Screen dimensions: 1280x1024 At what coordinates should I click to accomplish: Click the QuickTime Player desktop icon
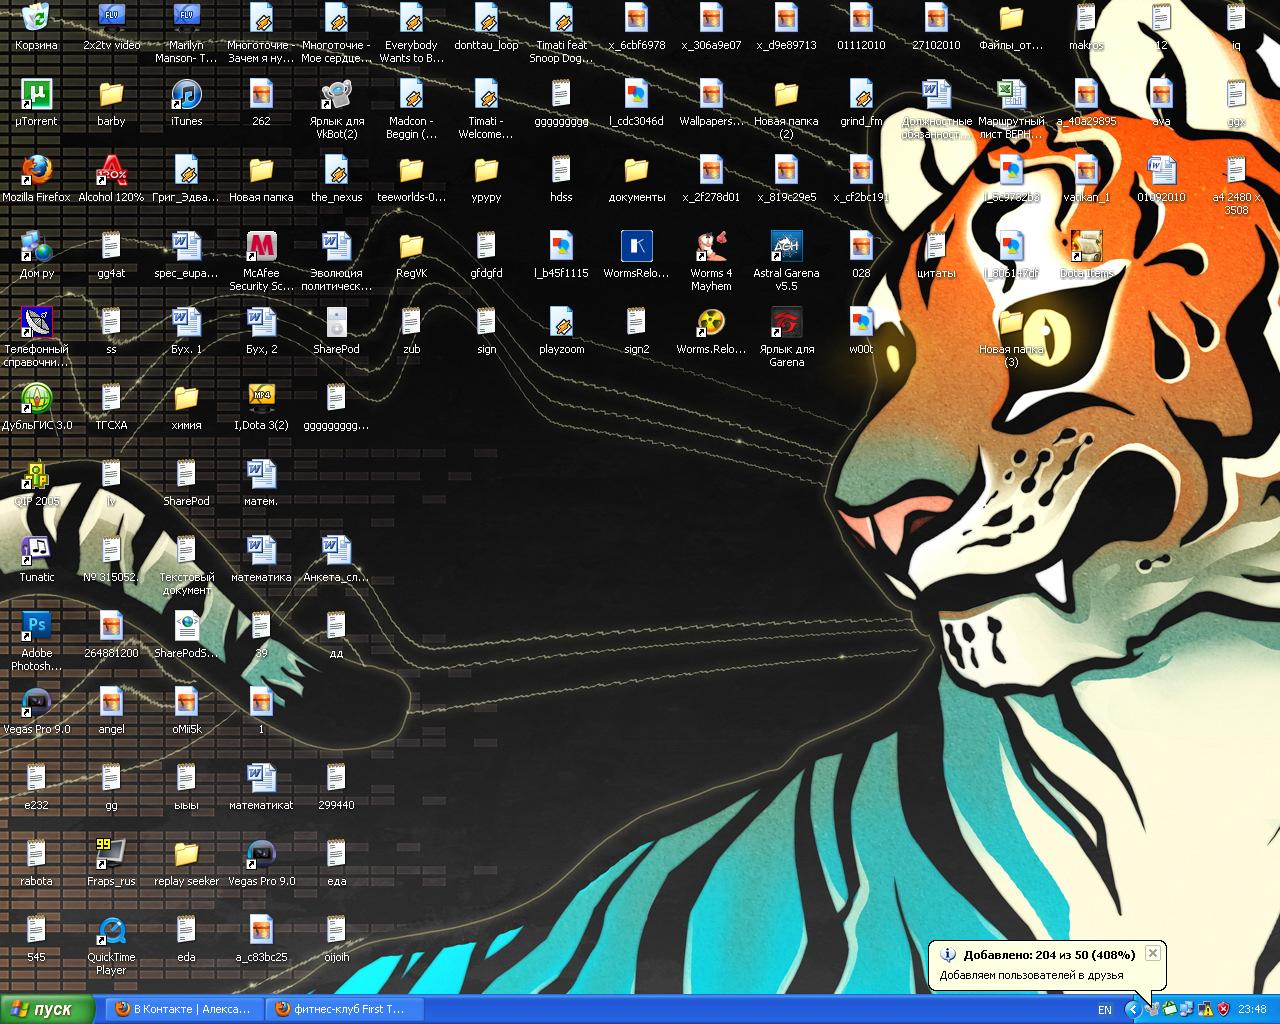[x=111, y=932]
